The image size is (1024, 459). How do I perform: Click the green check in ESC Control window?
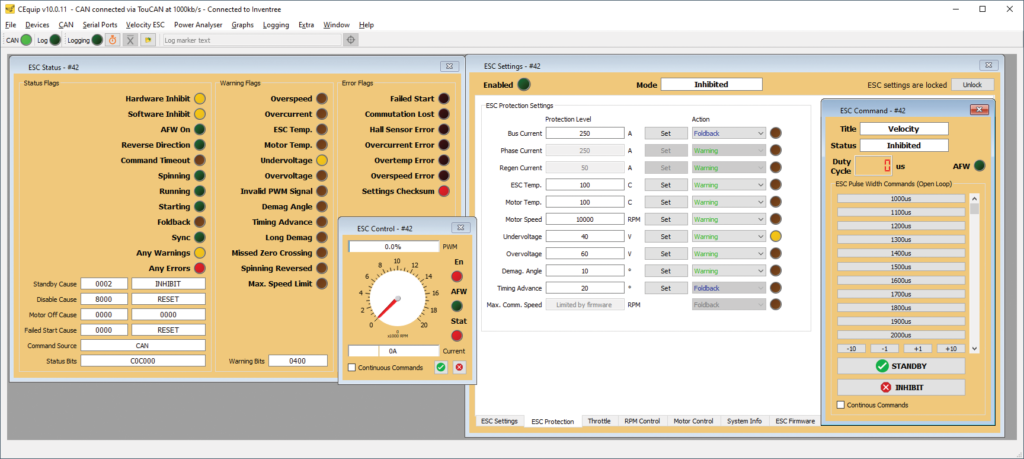click(x=441, y=368)
